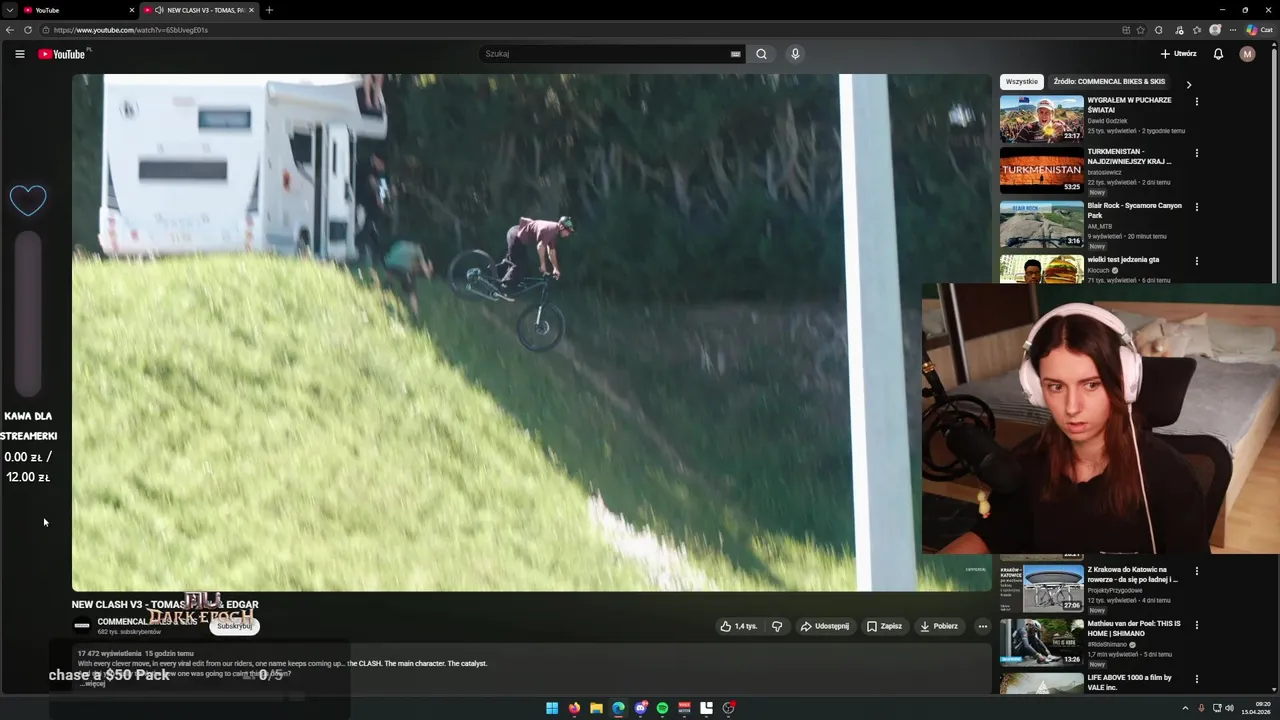Like the video with thumbs up
1280x720 pixels.
[739, 626]
